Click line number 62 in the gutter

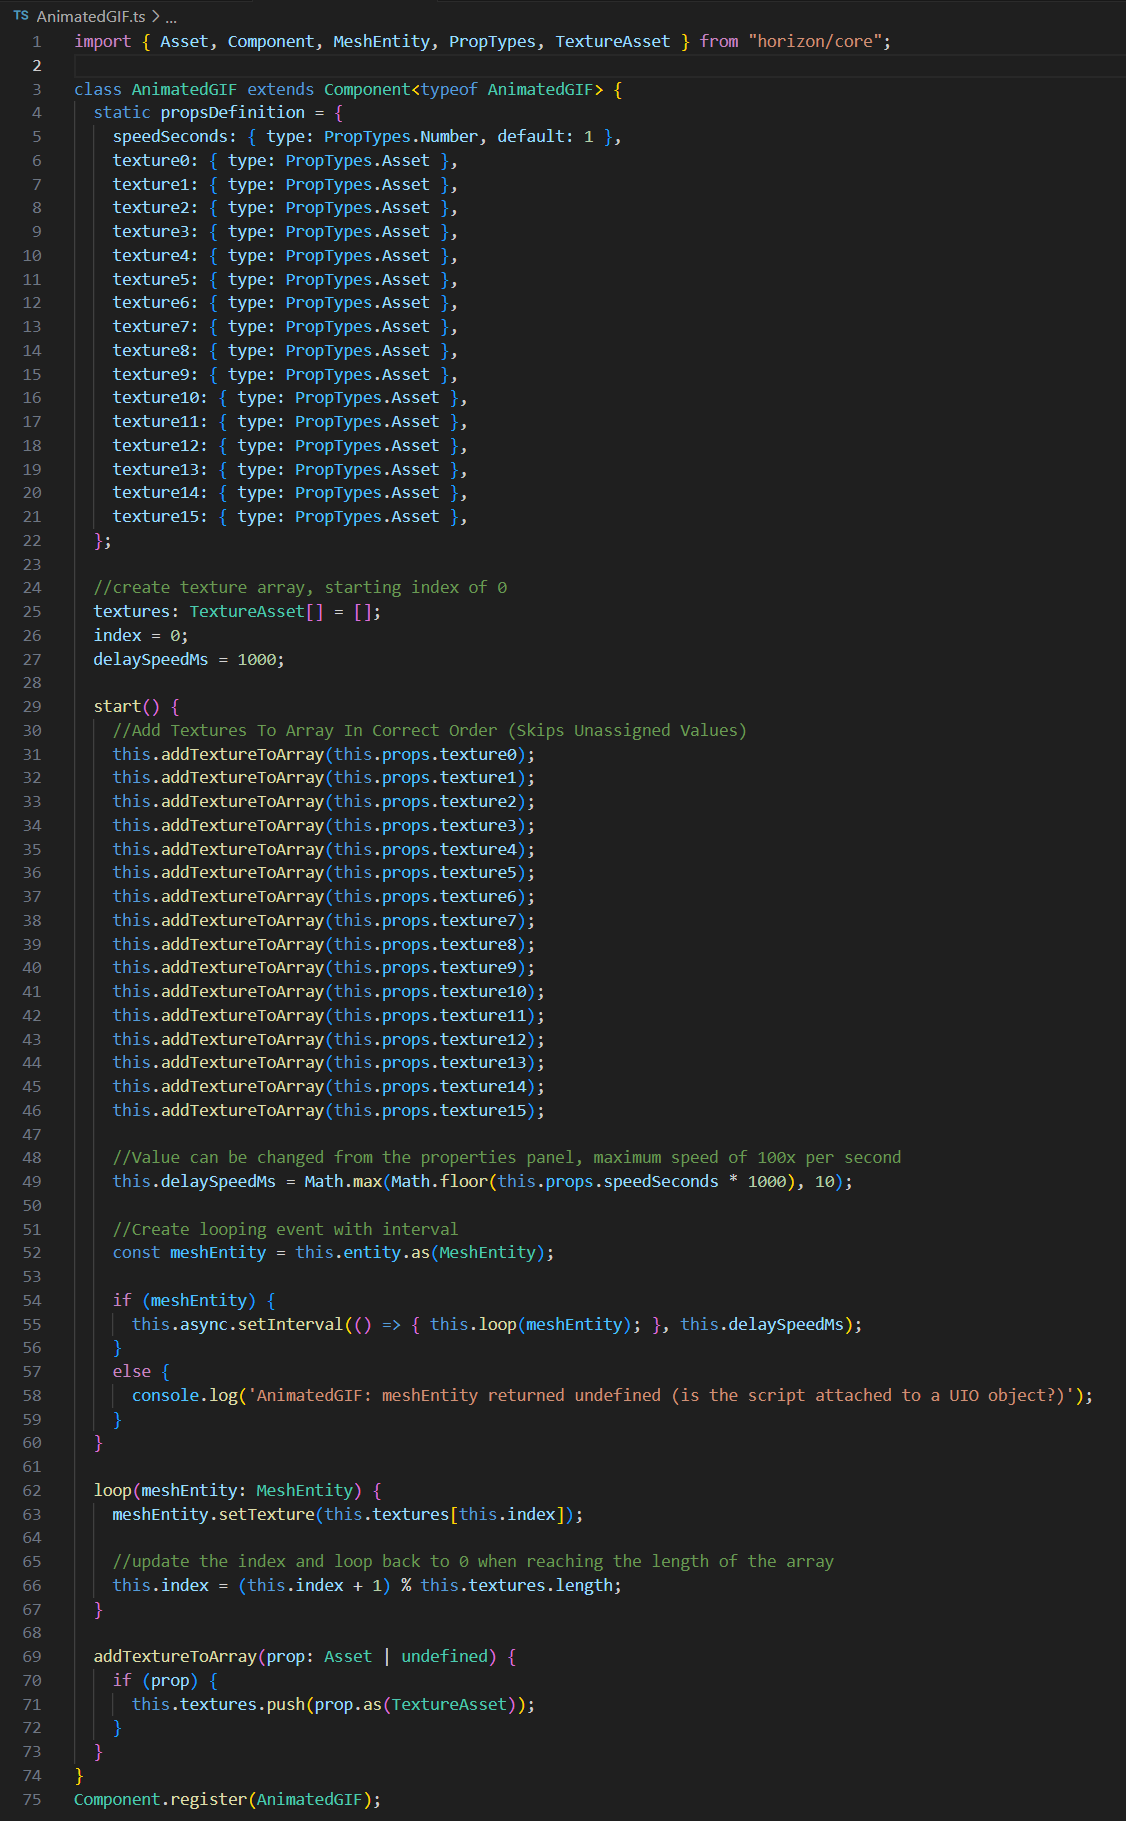(x=32, y=1491)
